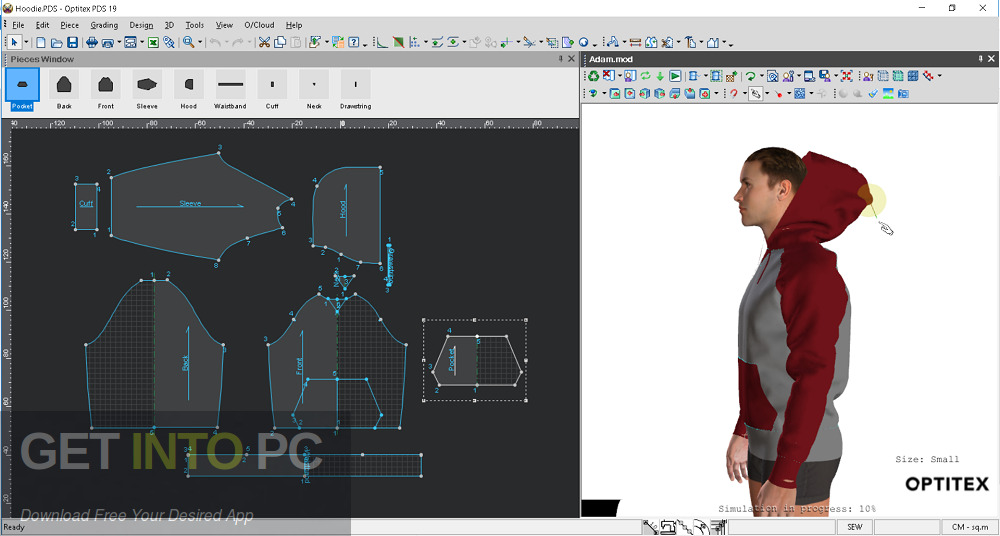Viewport: 1000px width, 536px height.
Task: Pin the Adam.mod 3D panel
Action: click(980, 59)
